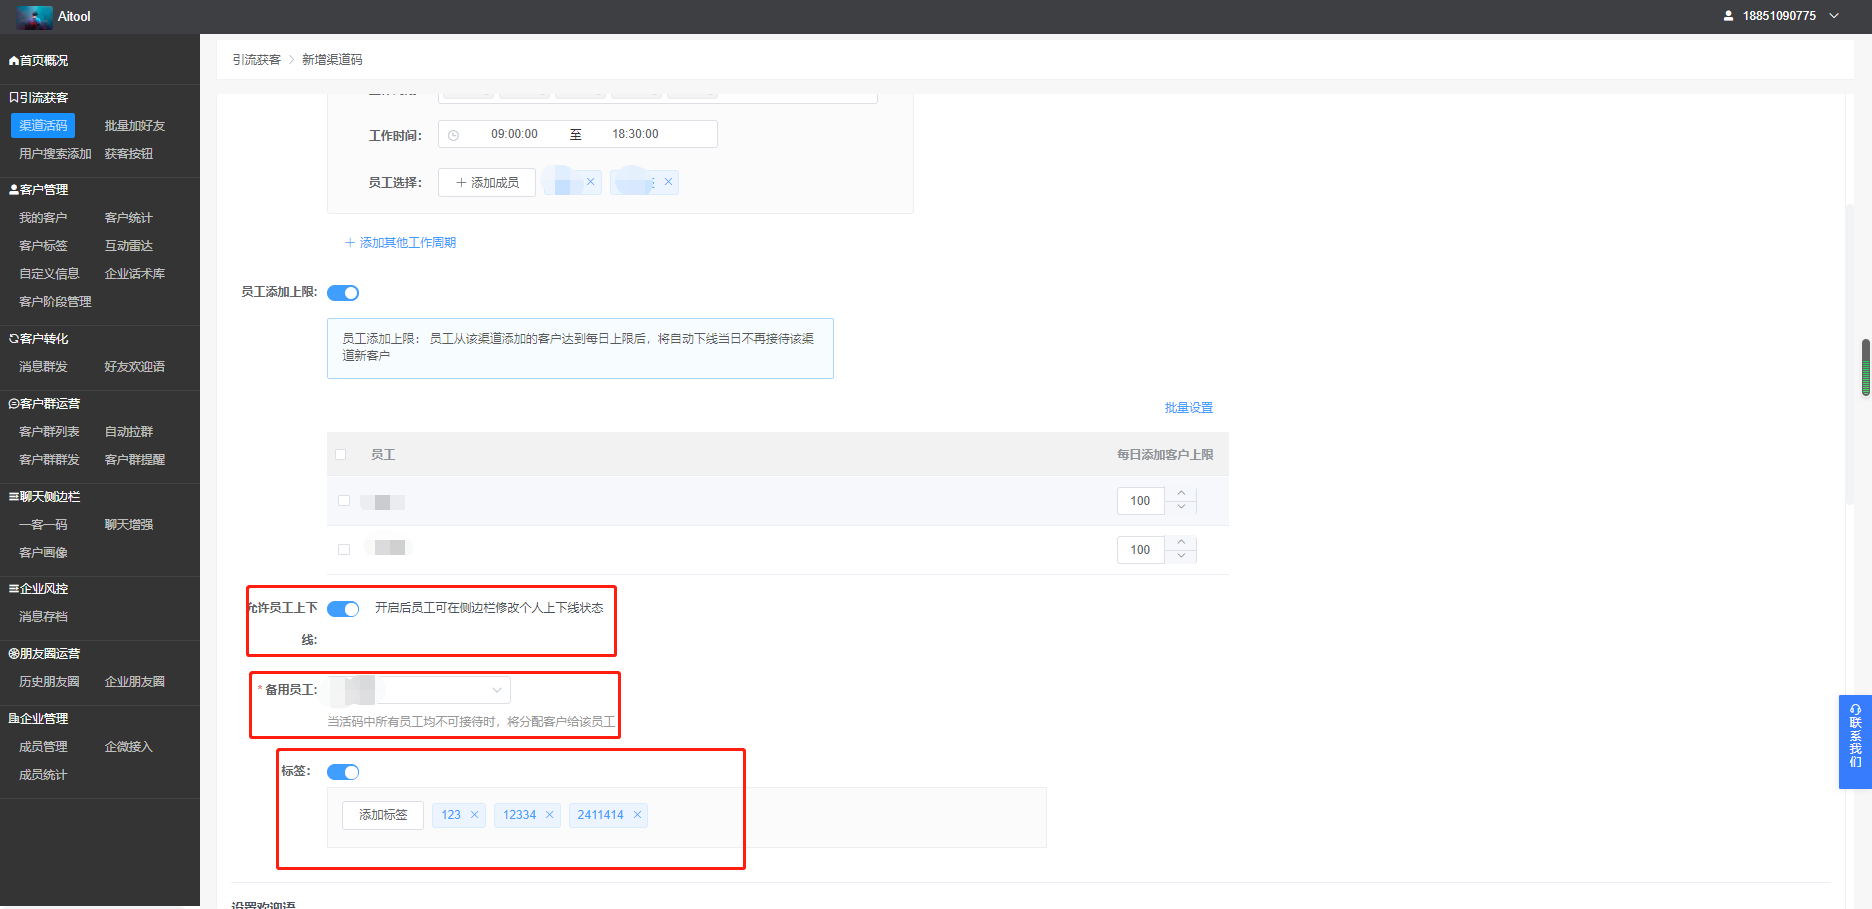Open 客户群提醒 menu item
The image size is (1872, 909).
[x=135, y=460]
